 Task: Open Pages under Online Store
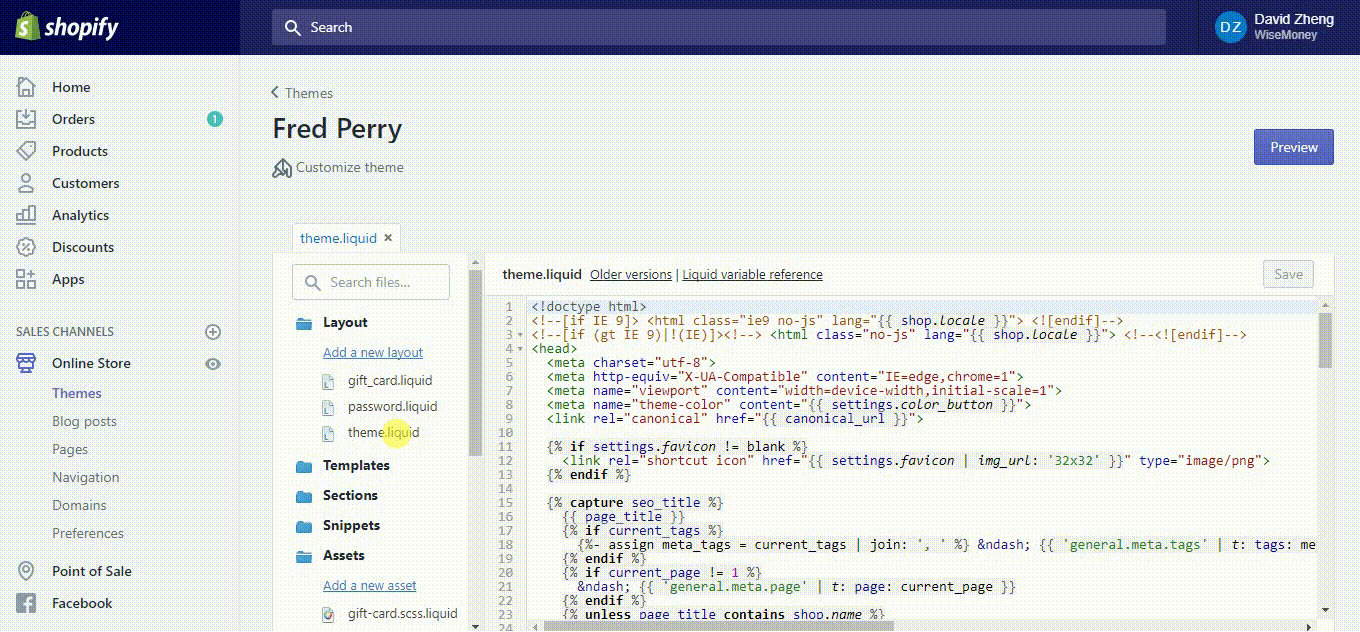pyautogui.click(x=70, y=449)
